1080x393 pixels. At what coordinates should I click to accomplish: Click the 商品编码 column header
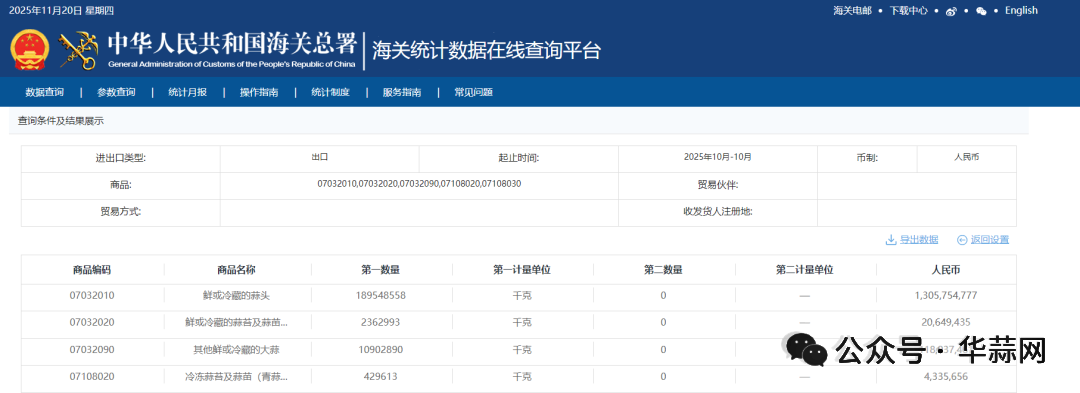[x=92, y=270]
